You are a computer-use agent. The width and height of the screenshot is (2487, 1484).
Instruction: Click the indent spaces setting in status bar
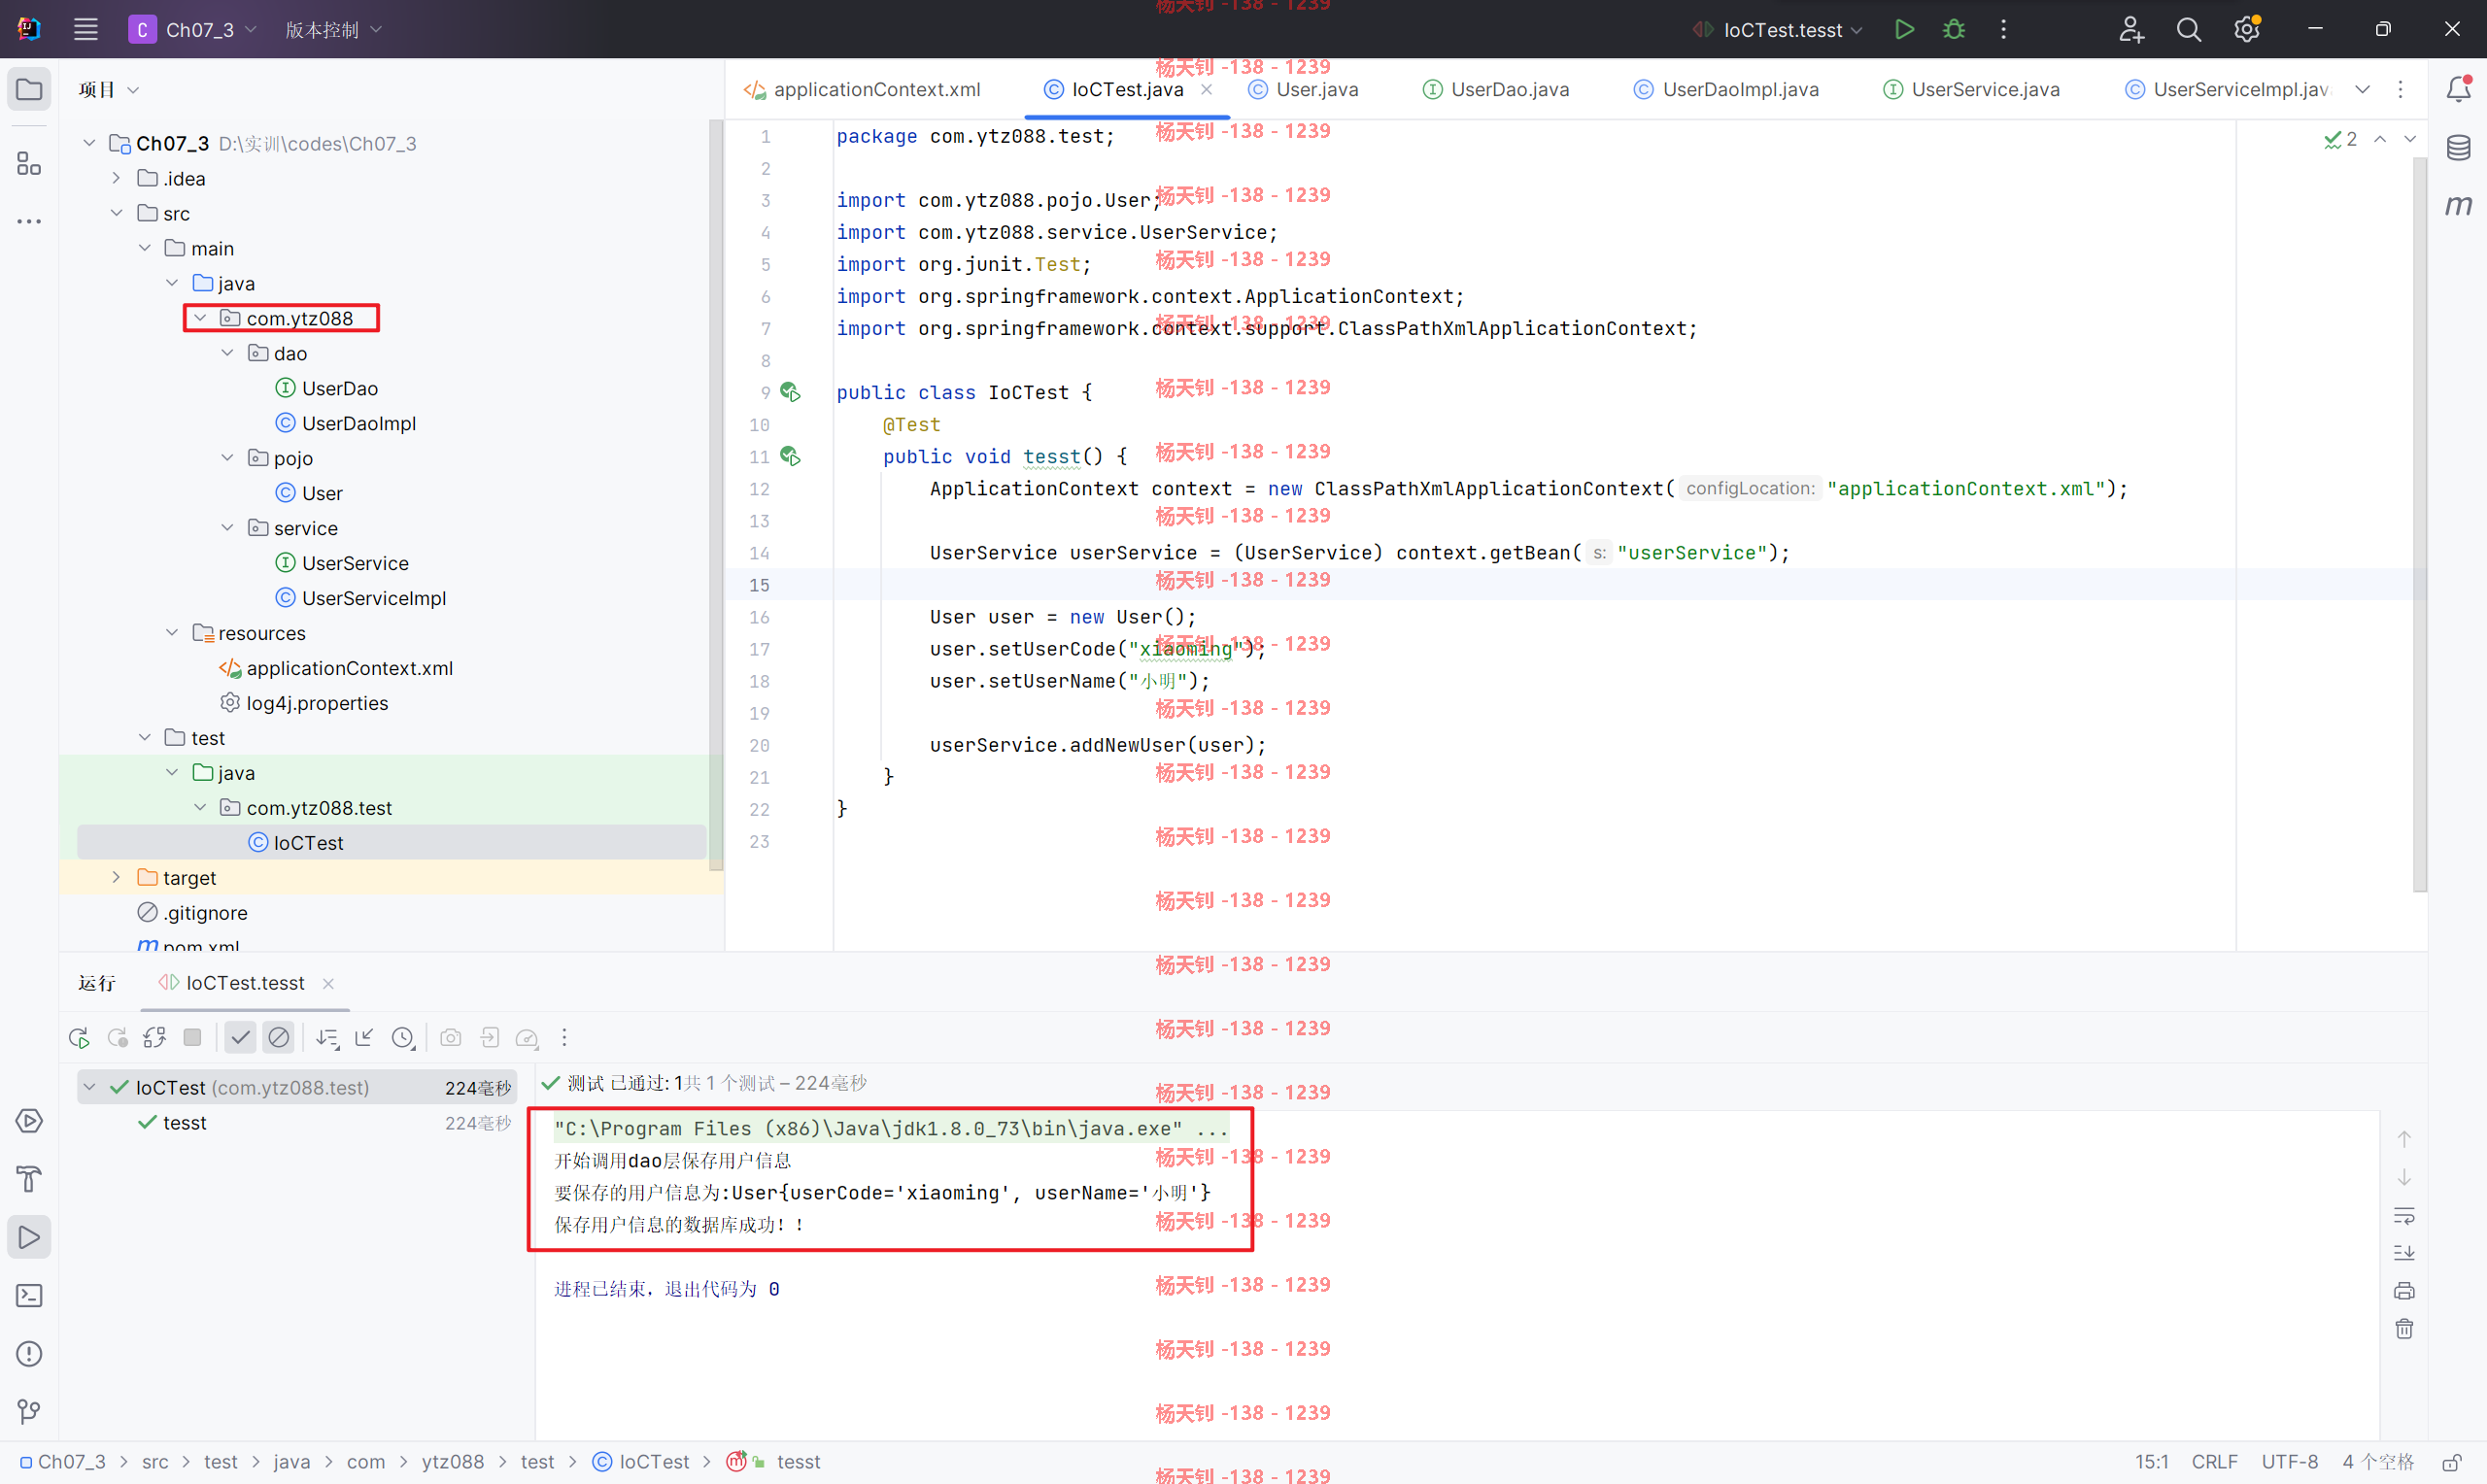[x=2378, y=1462]
